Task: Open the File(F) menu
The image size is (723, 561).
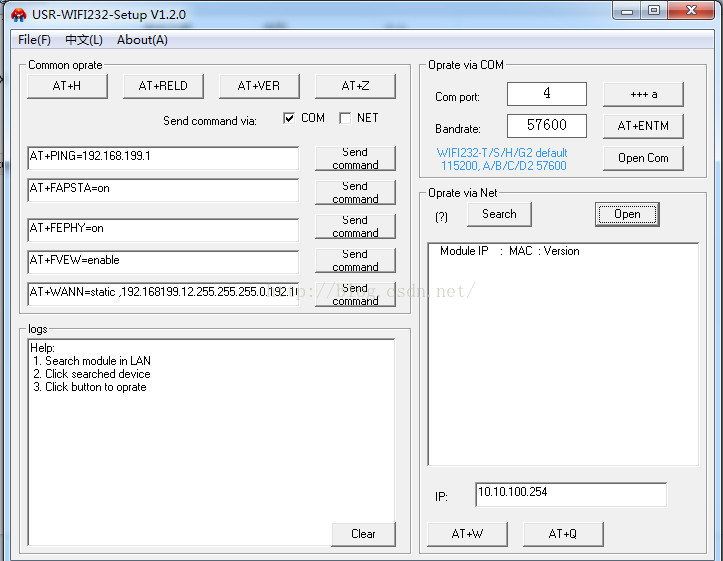Action: click(34, 40)
